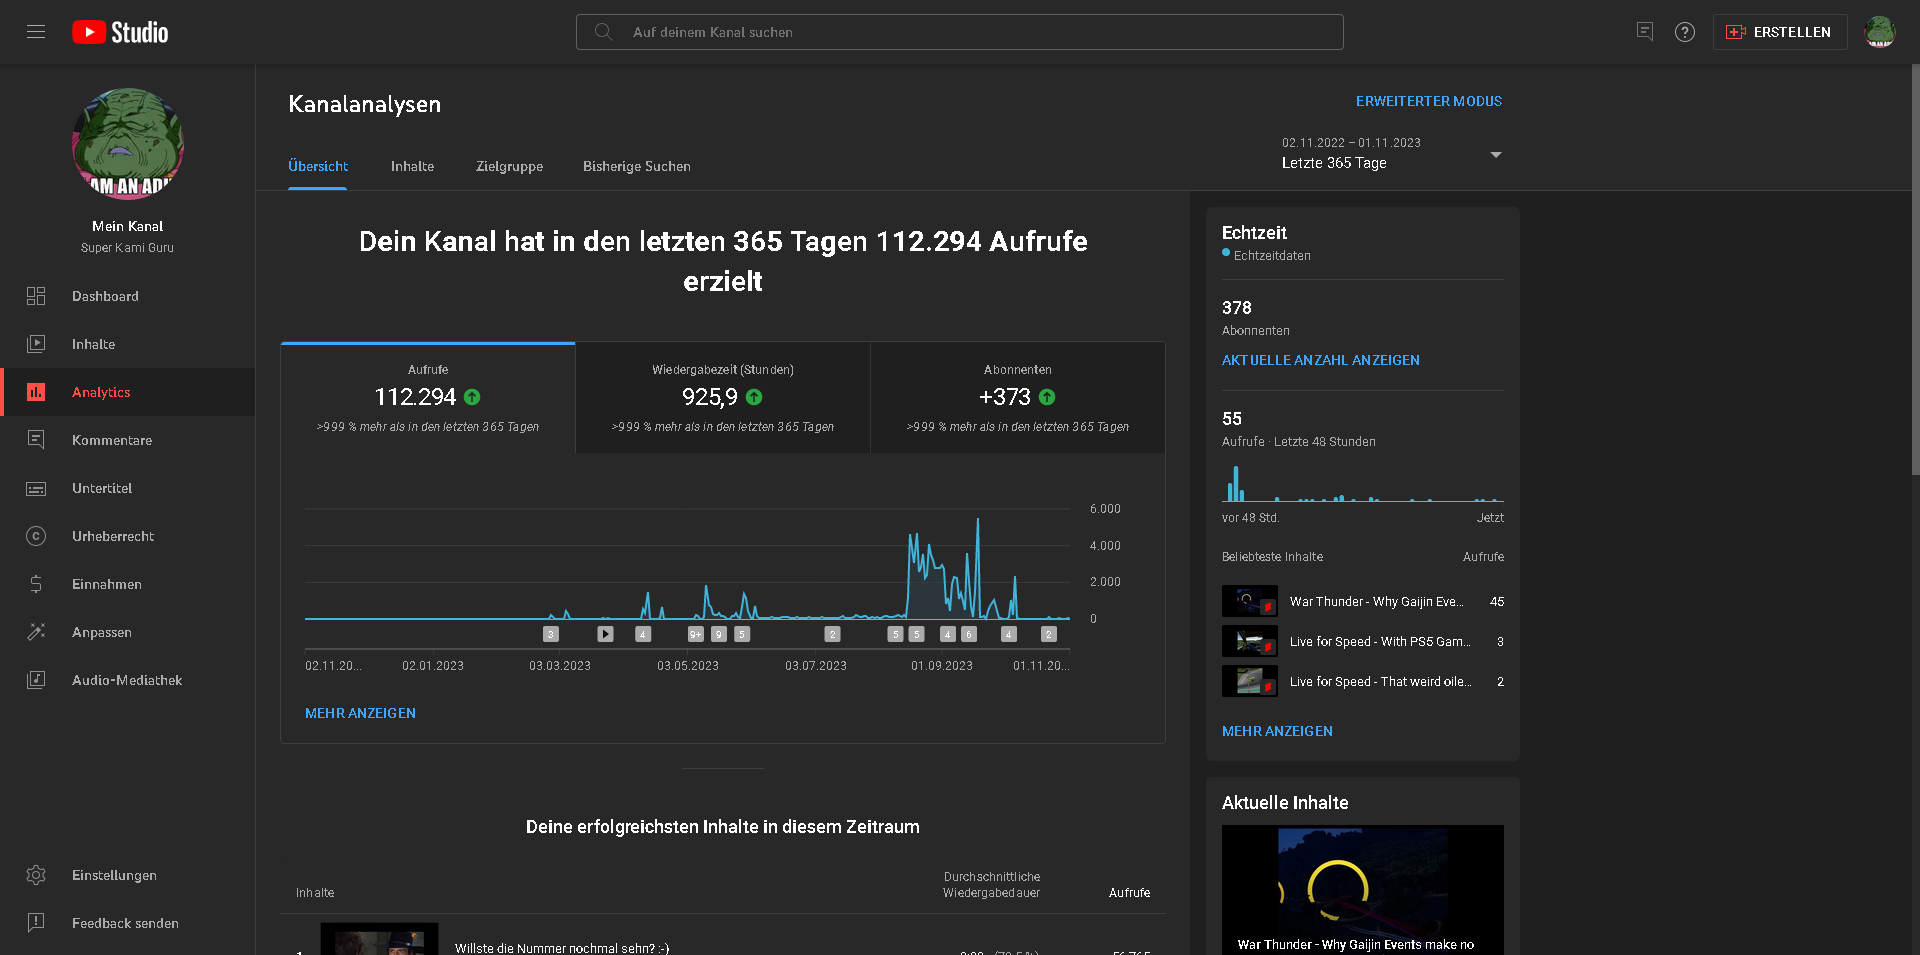Image resolution: width=1920 pixels, height=955 pixels.
Task: Go to Einnahmen earnings page
Action: tap(106, 584)
